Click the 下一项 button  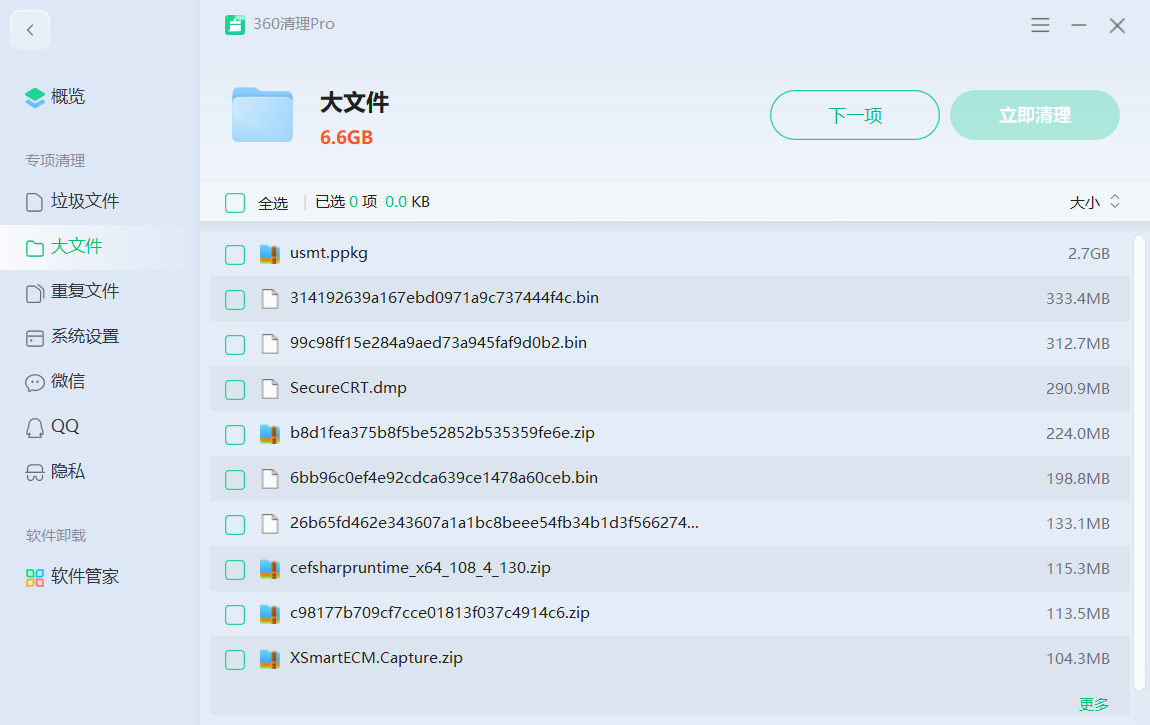tap(854, 115)
